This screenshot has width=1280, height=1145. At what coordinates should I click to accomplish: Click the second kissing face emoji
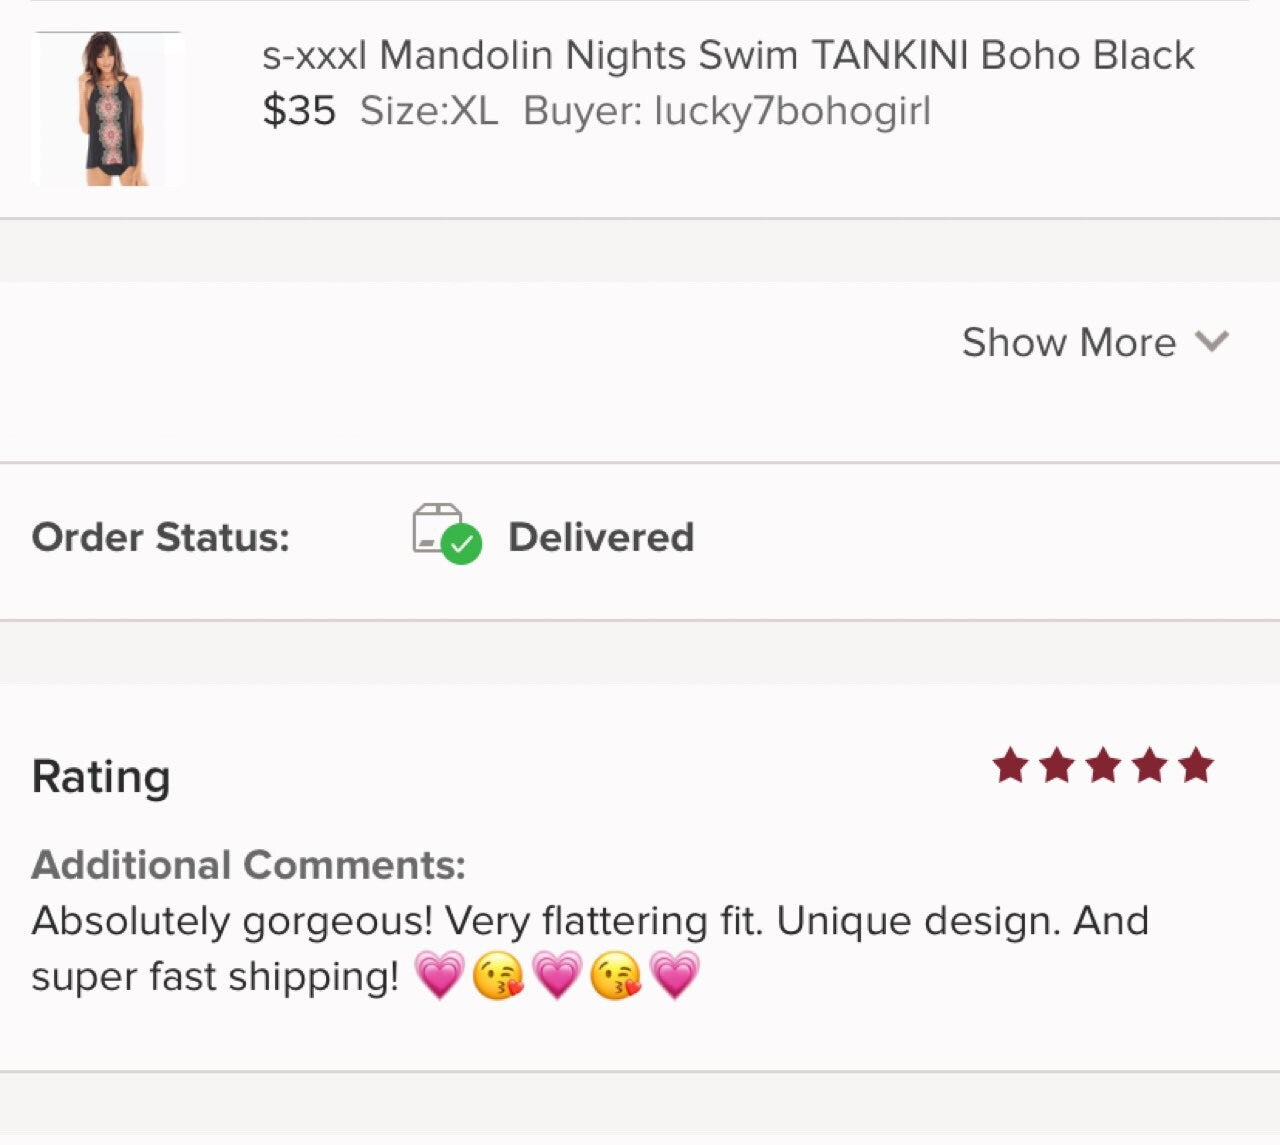(x=616, y=976)
